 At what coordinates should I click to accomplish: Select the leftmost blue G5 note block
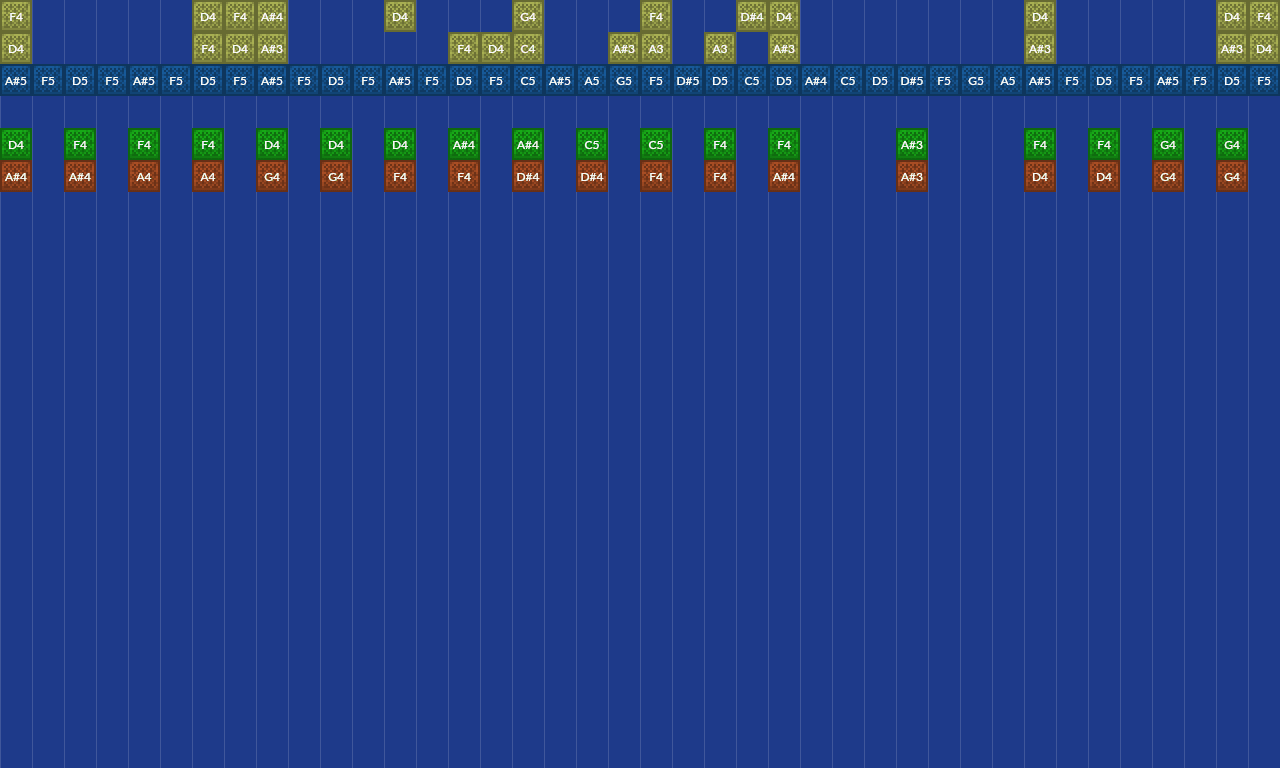(x=624, y=80)
